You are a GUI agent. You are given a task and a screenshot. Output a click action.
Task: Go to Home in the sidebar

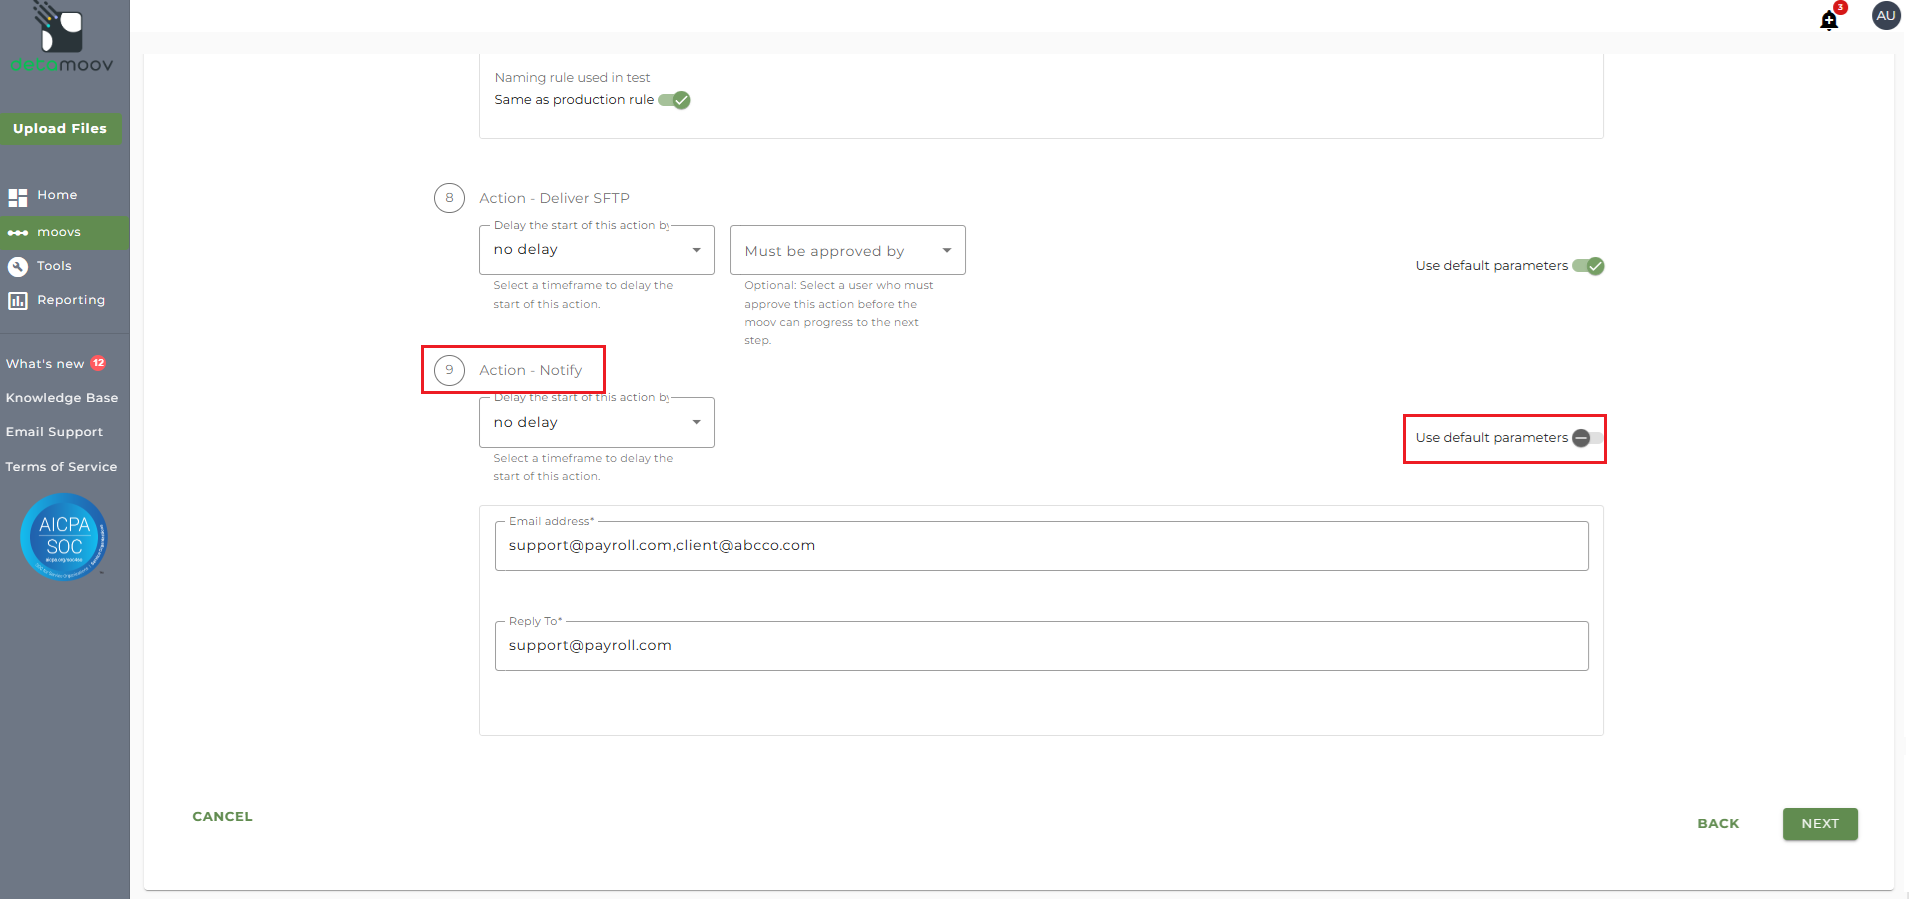57,195
